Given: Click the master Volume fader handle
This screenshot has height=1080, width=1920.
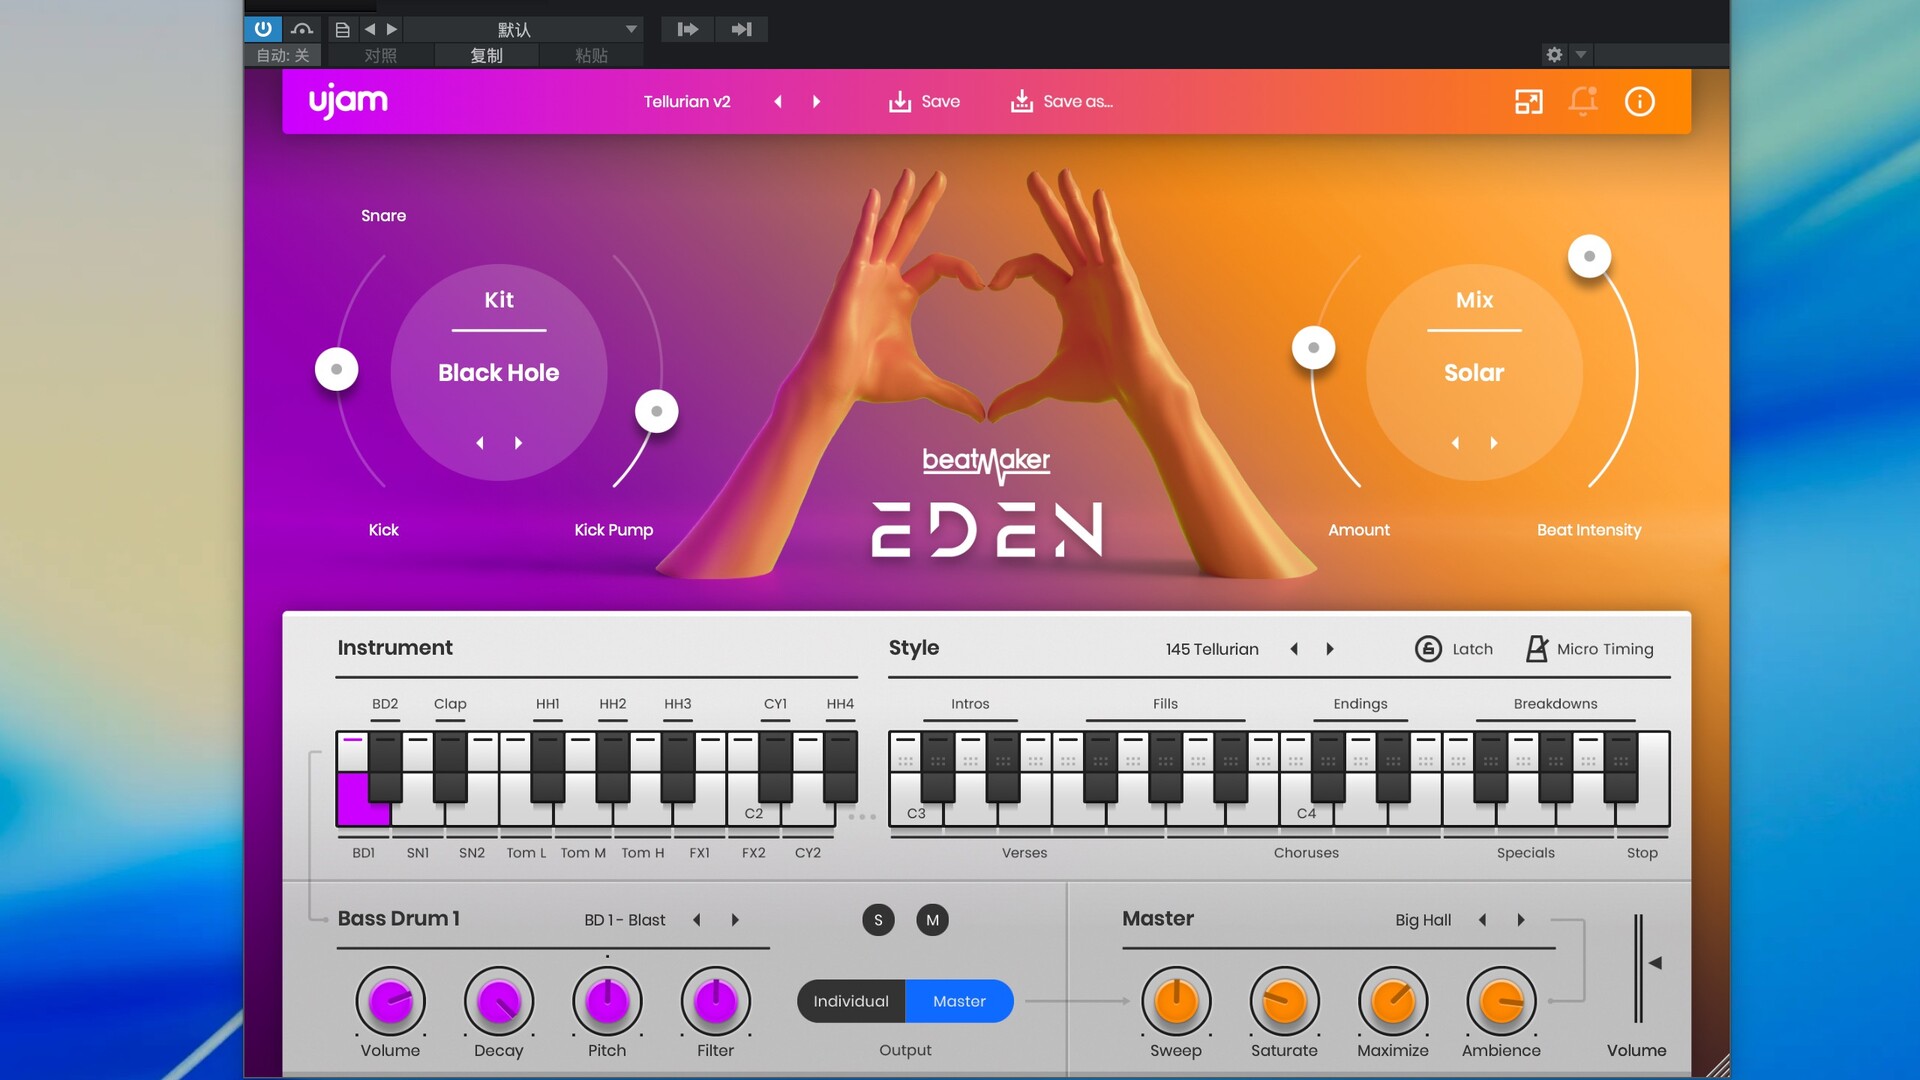Looking at the screenshot, I should [1655, 963].
